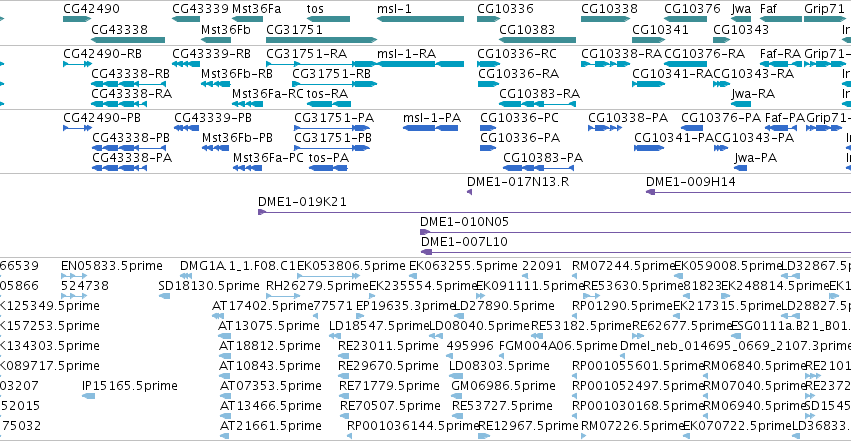
Task: Open EST AT17402.5prime
Action: pyautogui.click(x=263, y=306)
